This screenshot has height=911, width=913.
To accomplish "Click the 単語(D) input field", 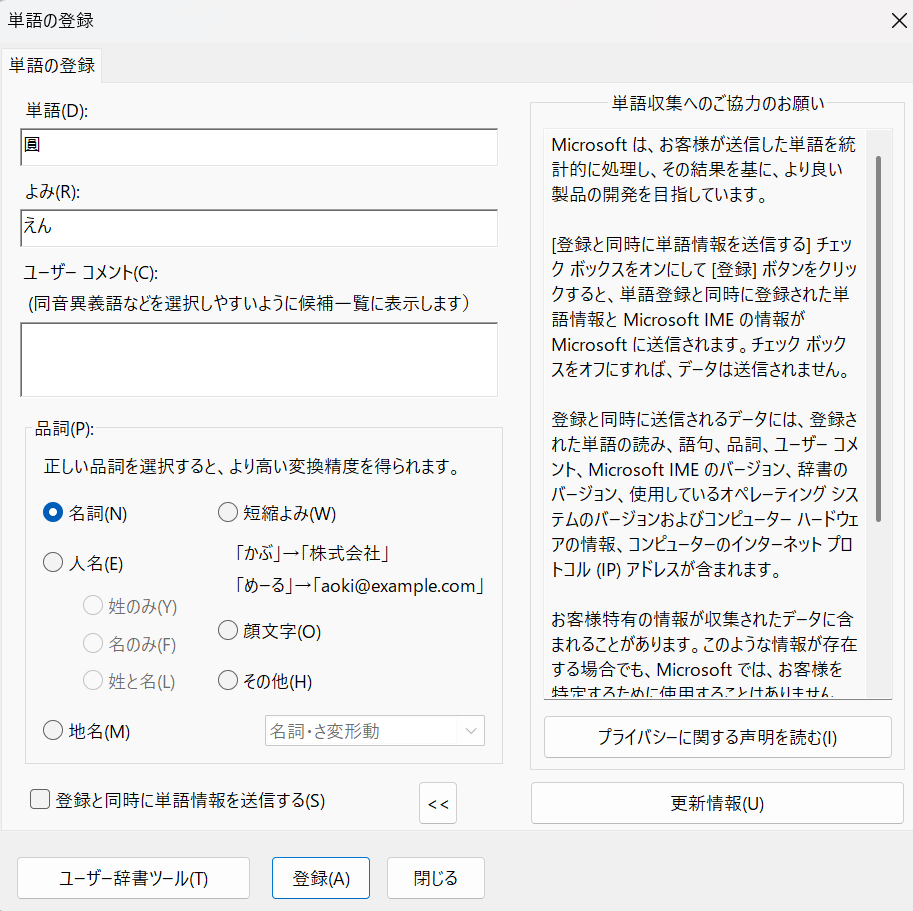I will pyautogui.click(x=258, y=147).
